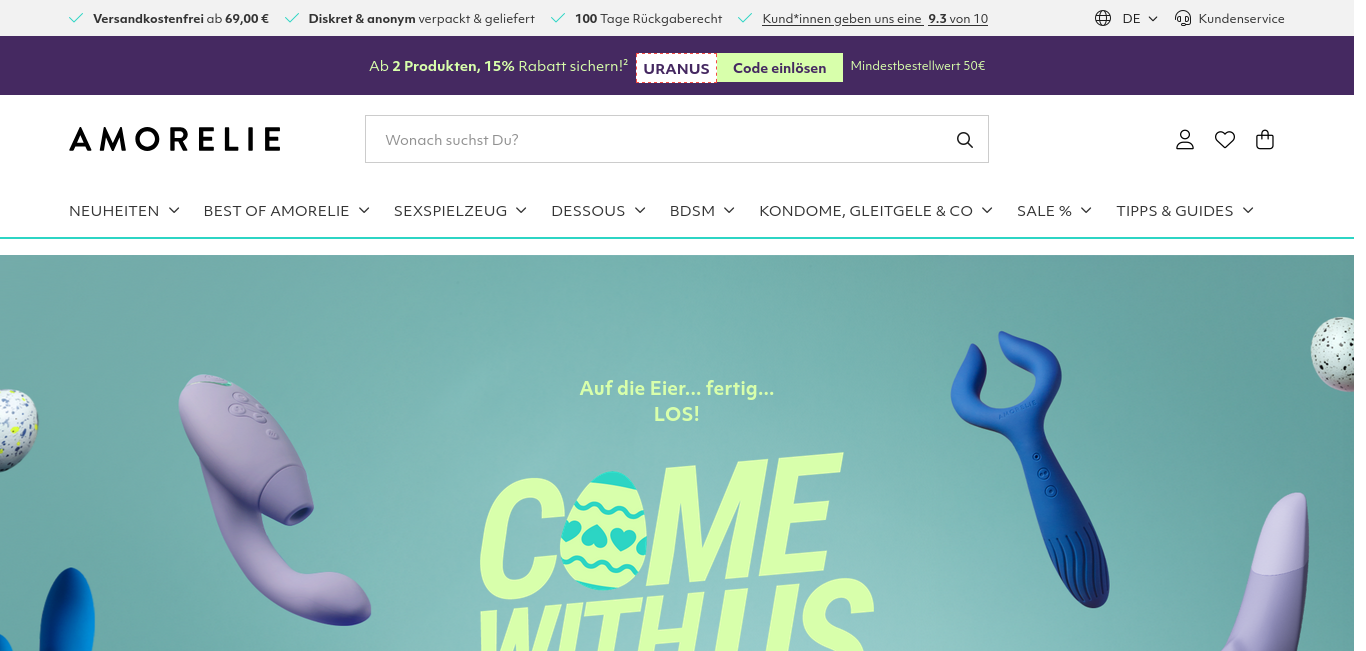Click the search magnifier icon
Screen dimensions: 1366x651
click(965, 140)
